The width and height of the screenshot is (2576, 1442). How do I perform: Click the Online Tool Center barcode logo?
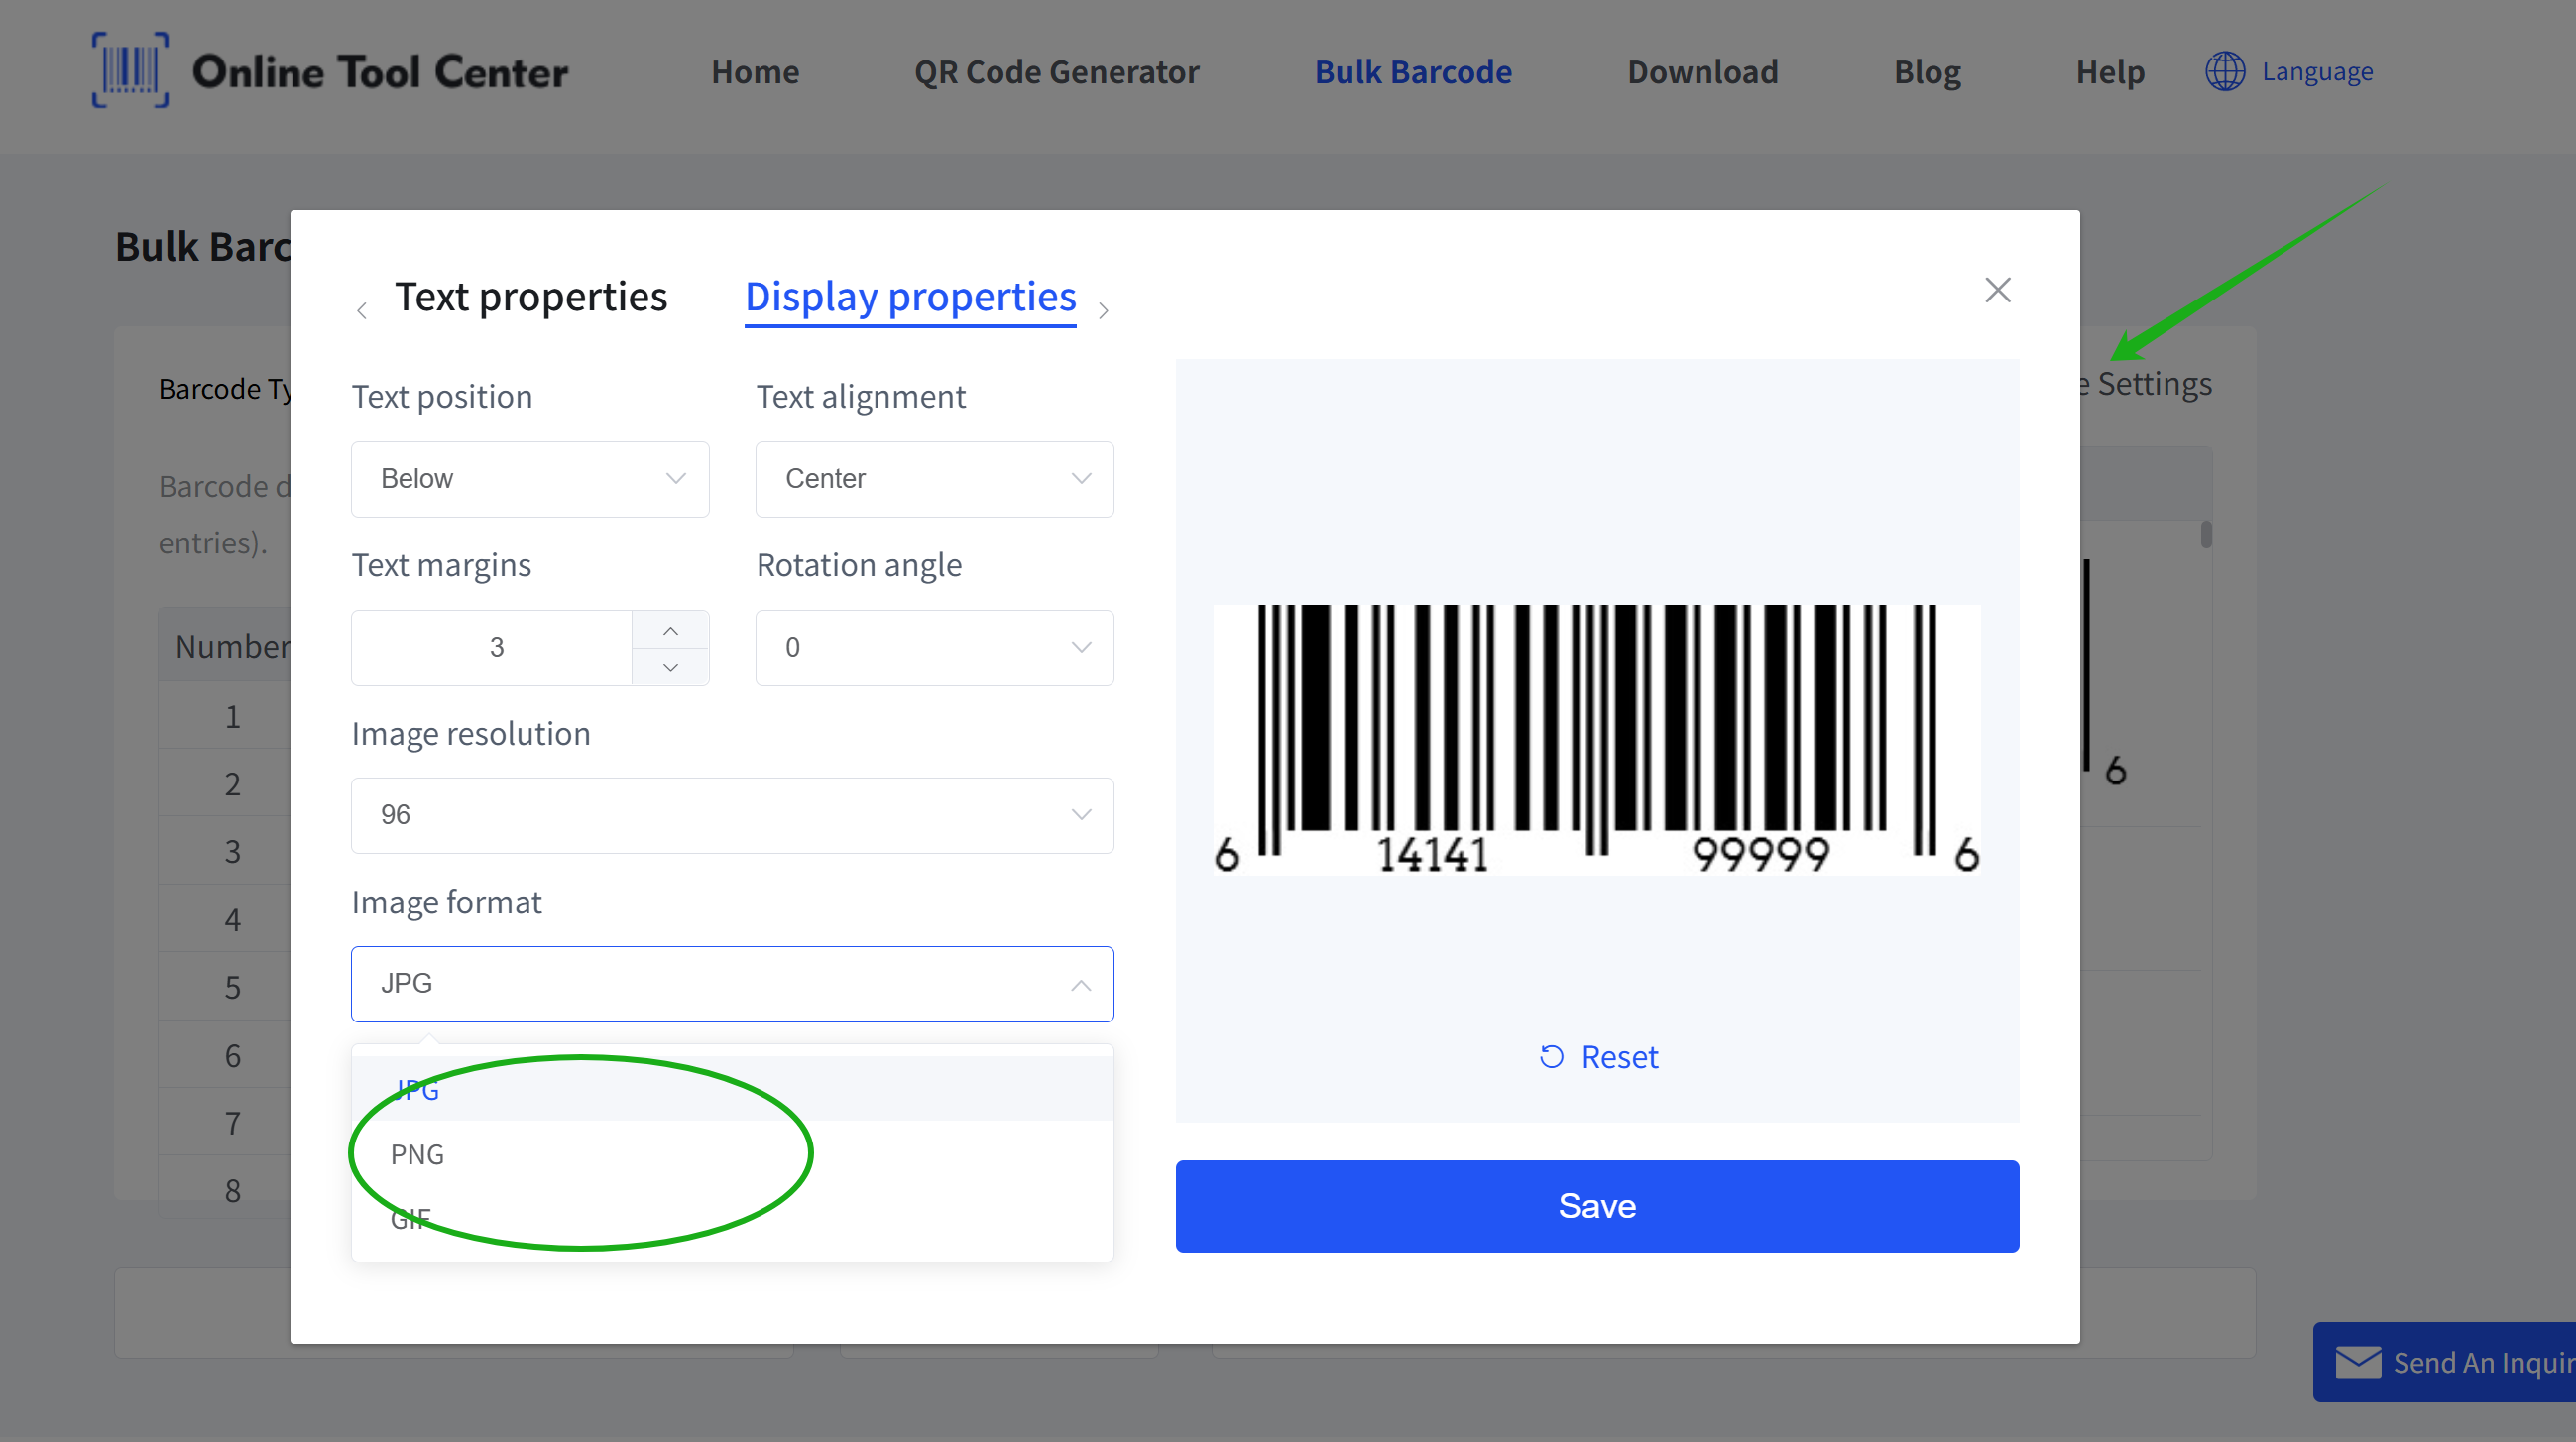pos(130,70)
